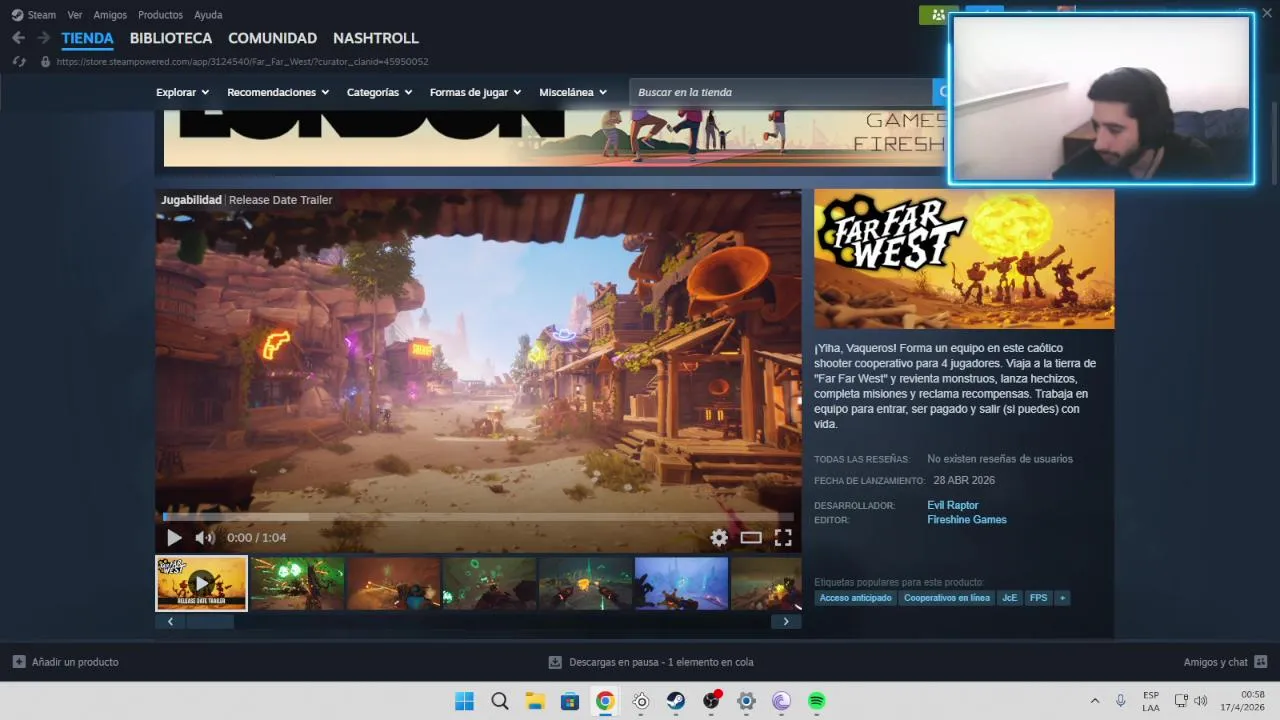
Task: Switch to BIBLIOTECA tab
Action: (171, 38)
